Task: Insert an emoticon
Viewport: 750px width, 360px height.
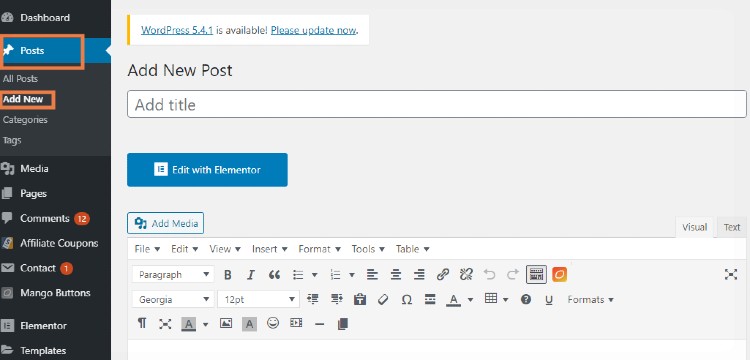Action: [273, 323]
